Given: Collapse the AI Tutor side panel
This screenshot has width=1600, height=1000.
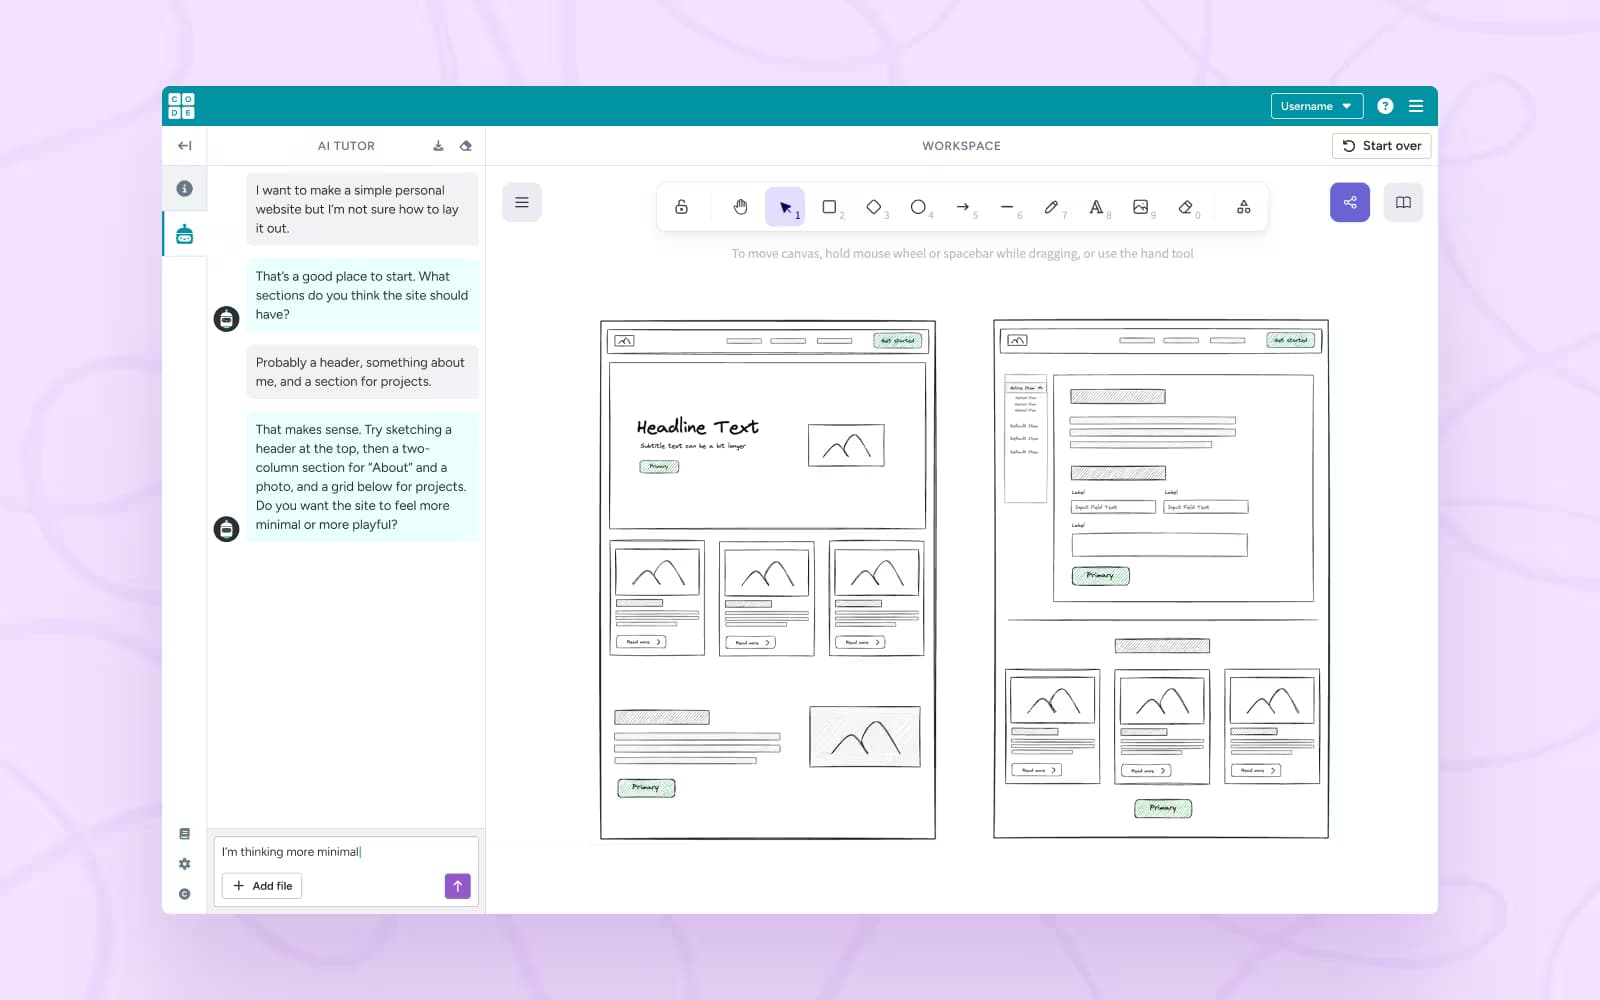Looking at the screenshot, I should (x=185, y=146).
